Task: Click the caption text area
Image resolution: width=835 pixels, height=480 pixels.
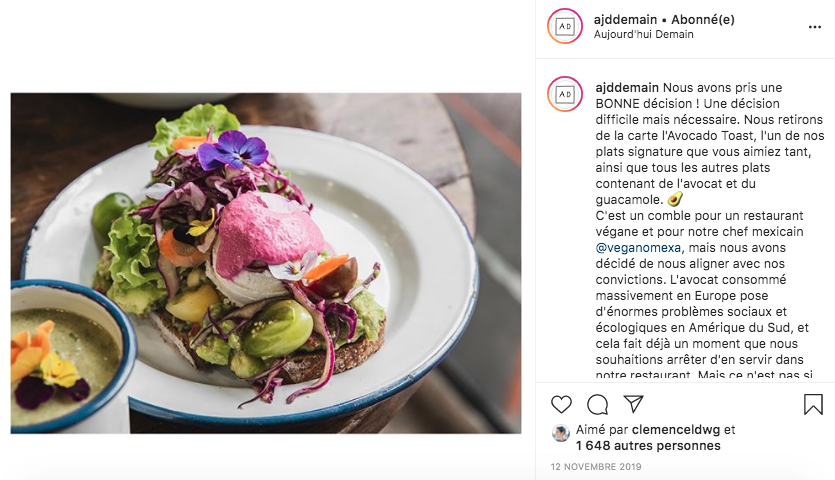Action: tap(709, 231)
